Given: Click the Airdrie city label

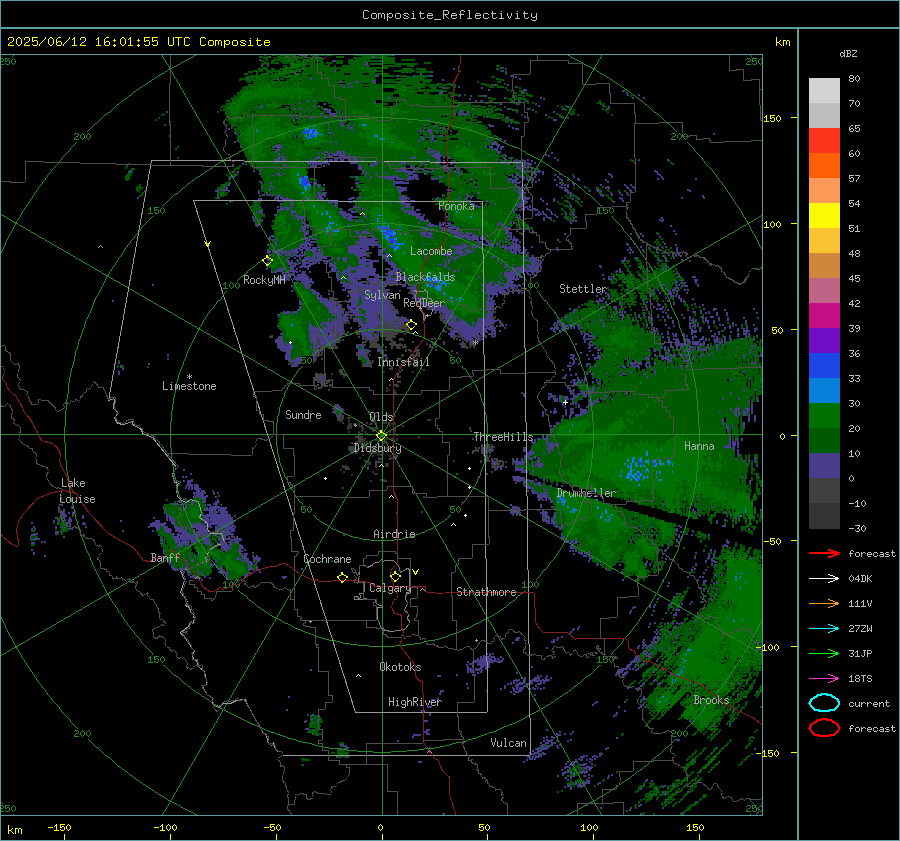Looking at the screenshot, I should pos(394,534).
